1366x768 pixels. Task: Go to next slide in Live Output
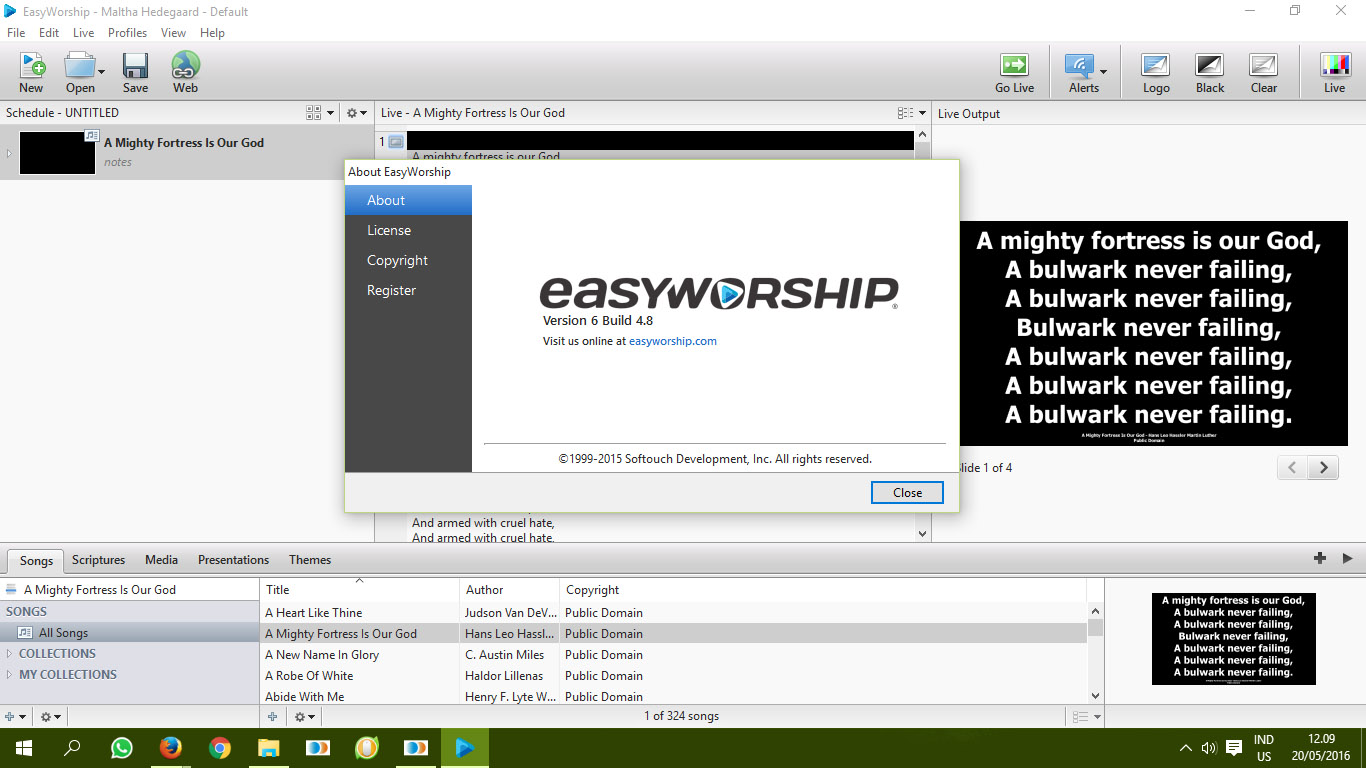point(1324,467)
